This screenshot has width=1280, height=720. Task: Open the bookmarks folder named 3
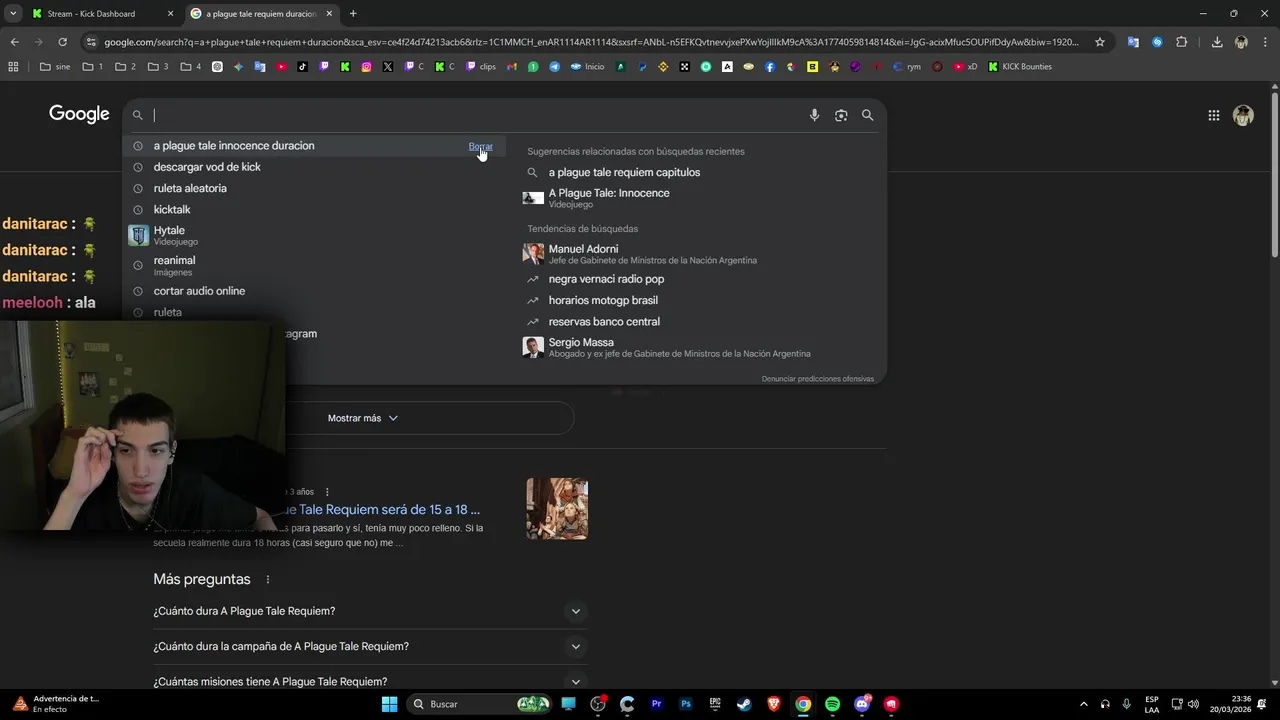tap(157, 67)
